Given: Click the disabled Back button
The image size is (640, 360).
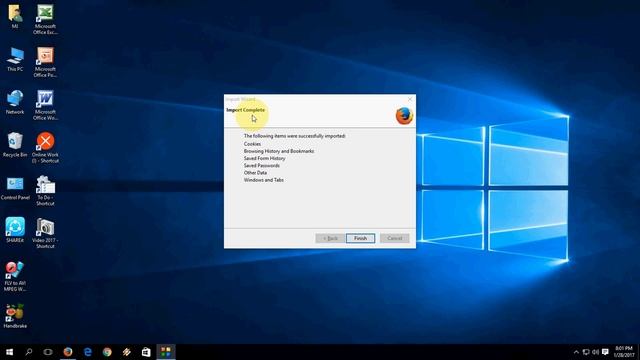Looking at the screenshot, I should coord(330,238).
